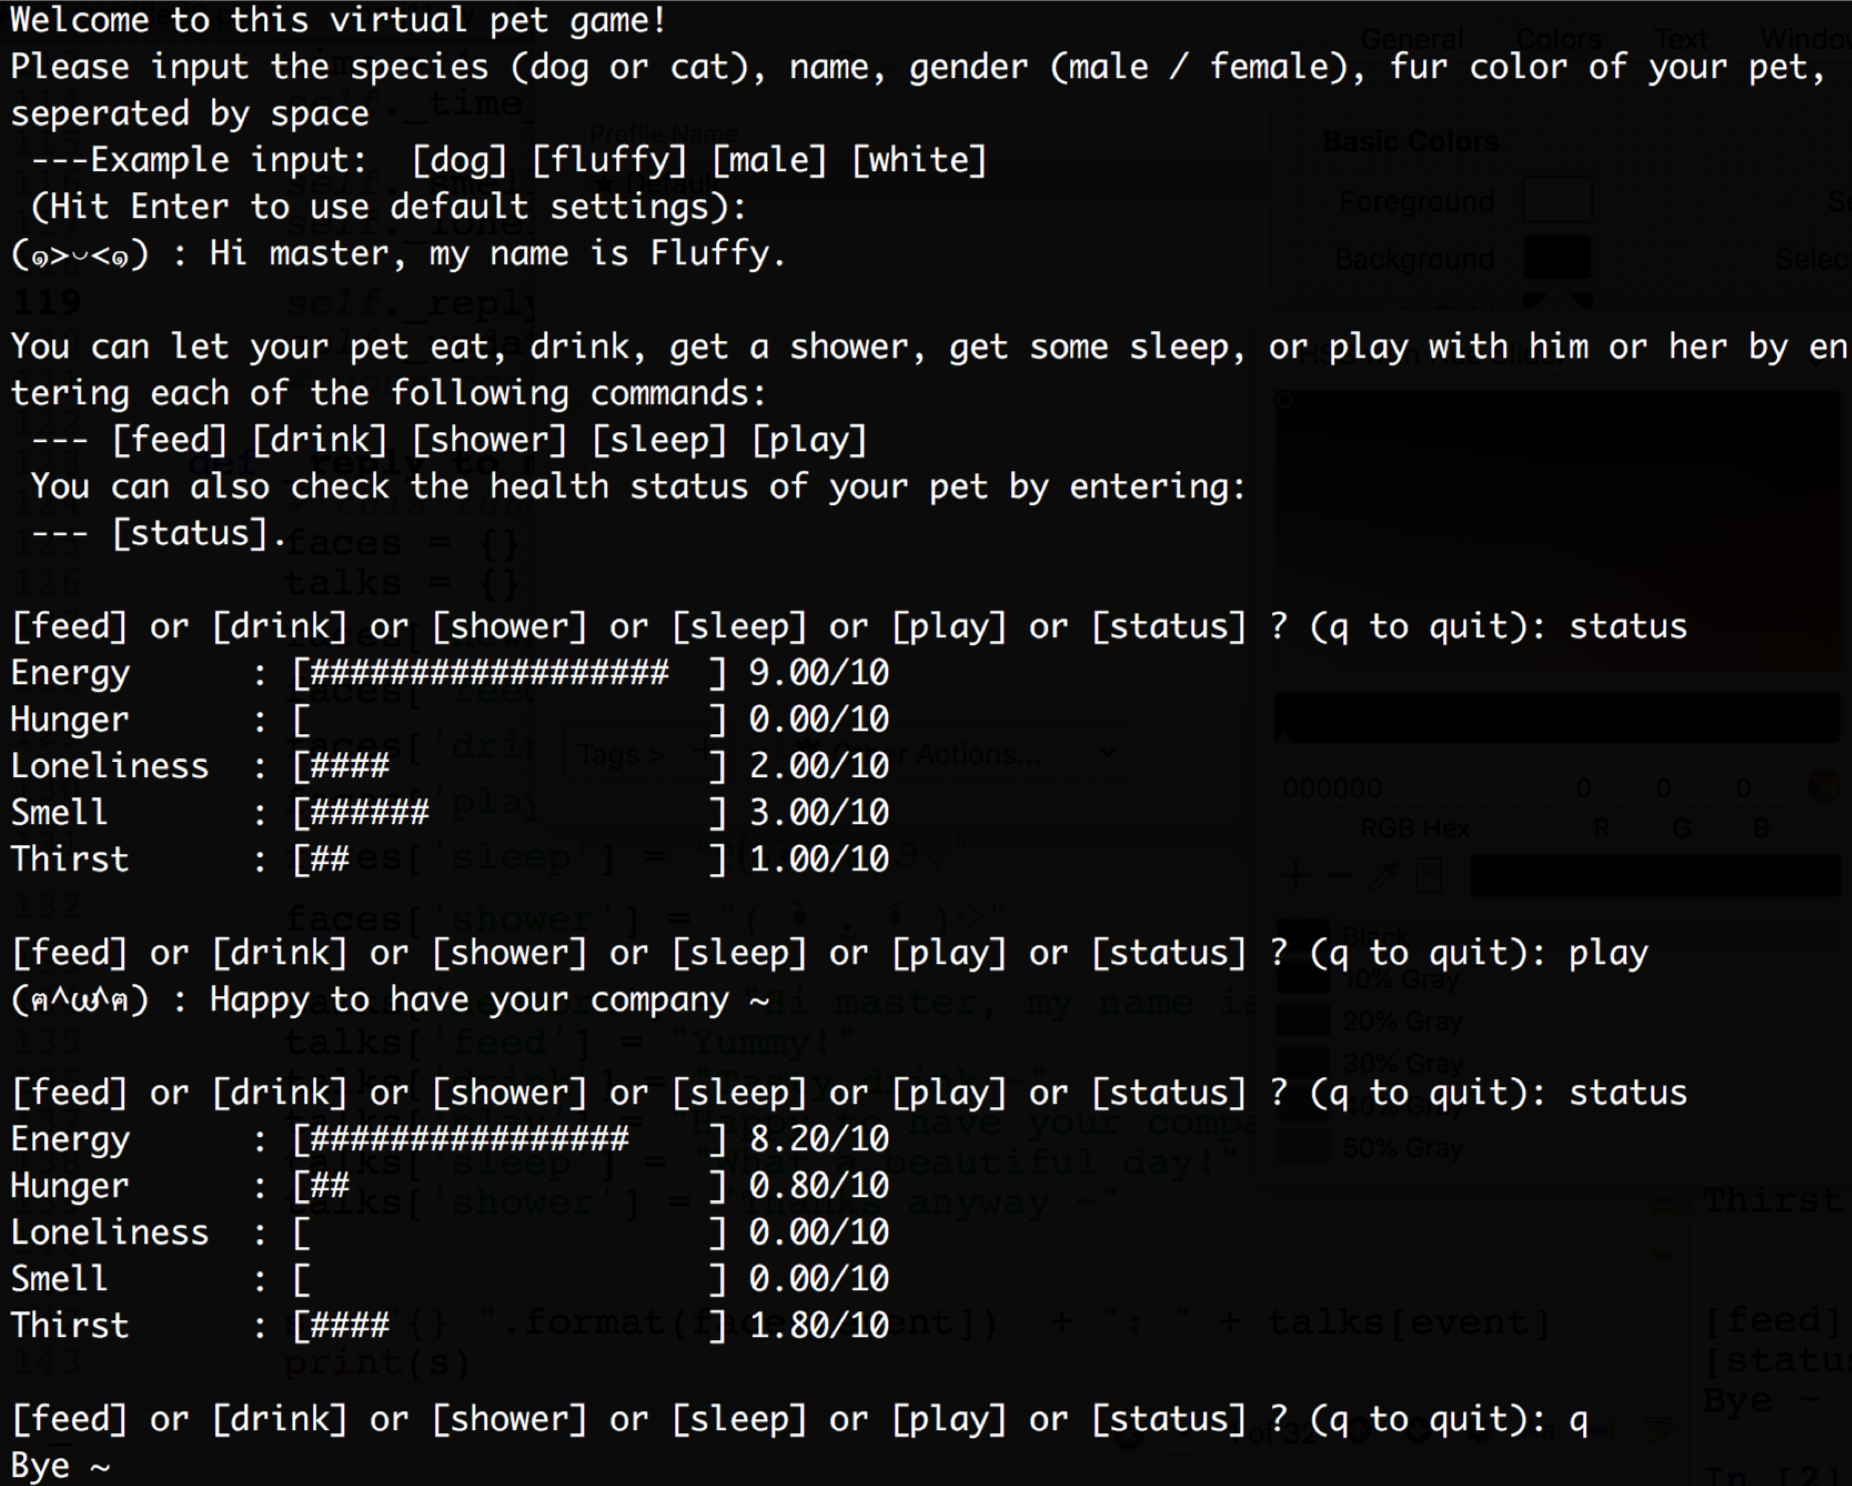This screenshot has width=1852, height=1486.
Task: Click "(Hit Enter to use default settings):" line
Action: 389,207
